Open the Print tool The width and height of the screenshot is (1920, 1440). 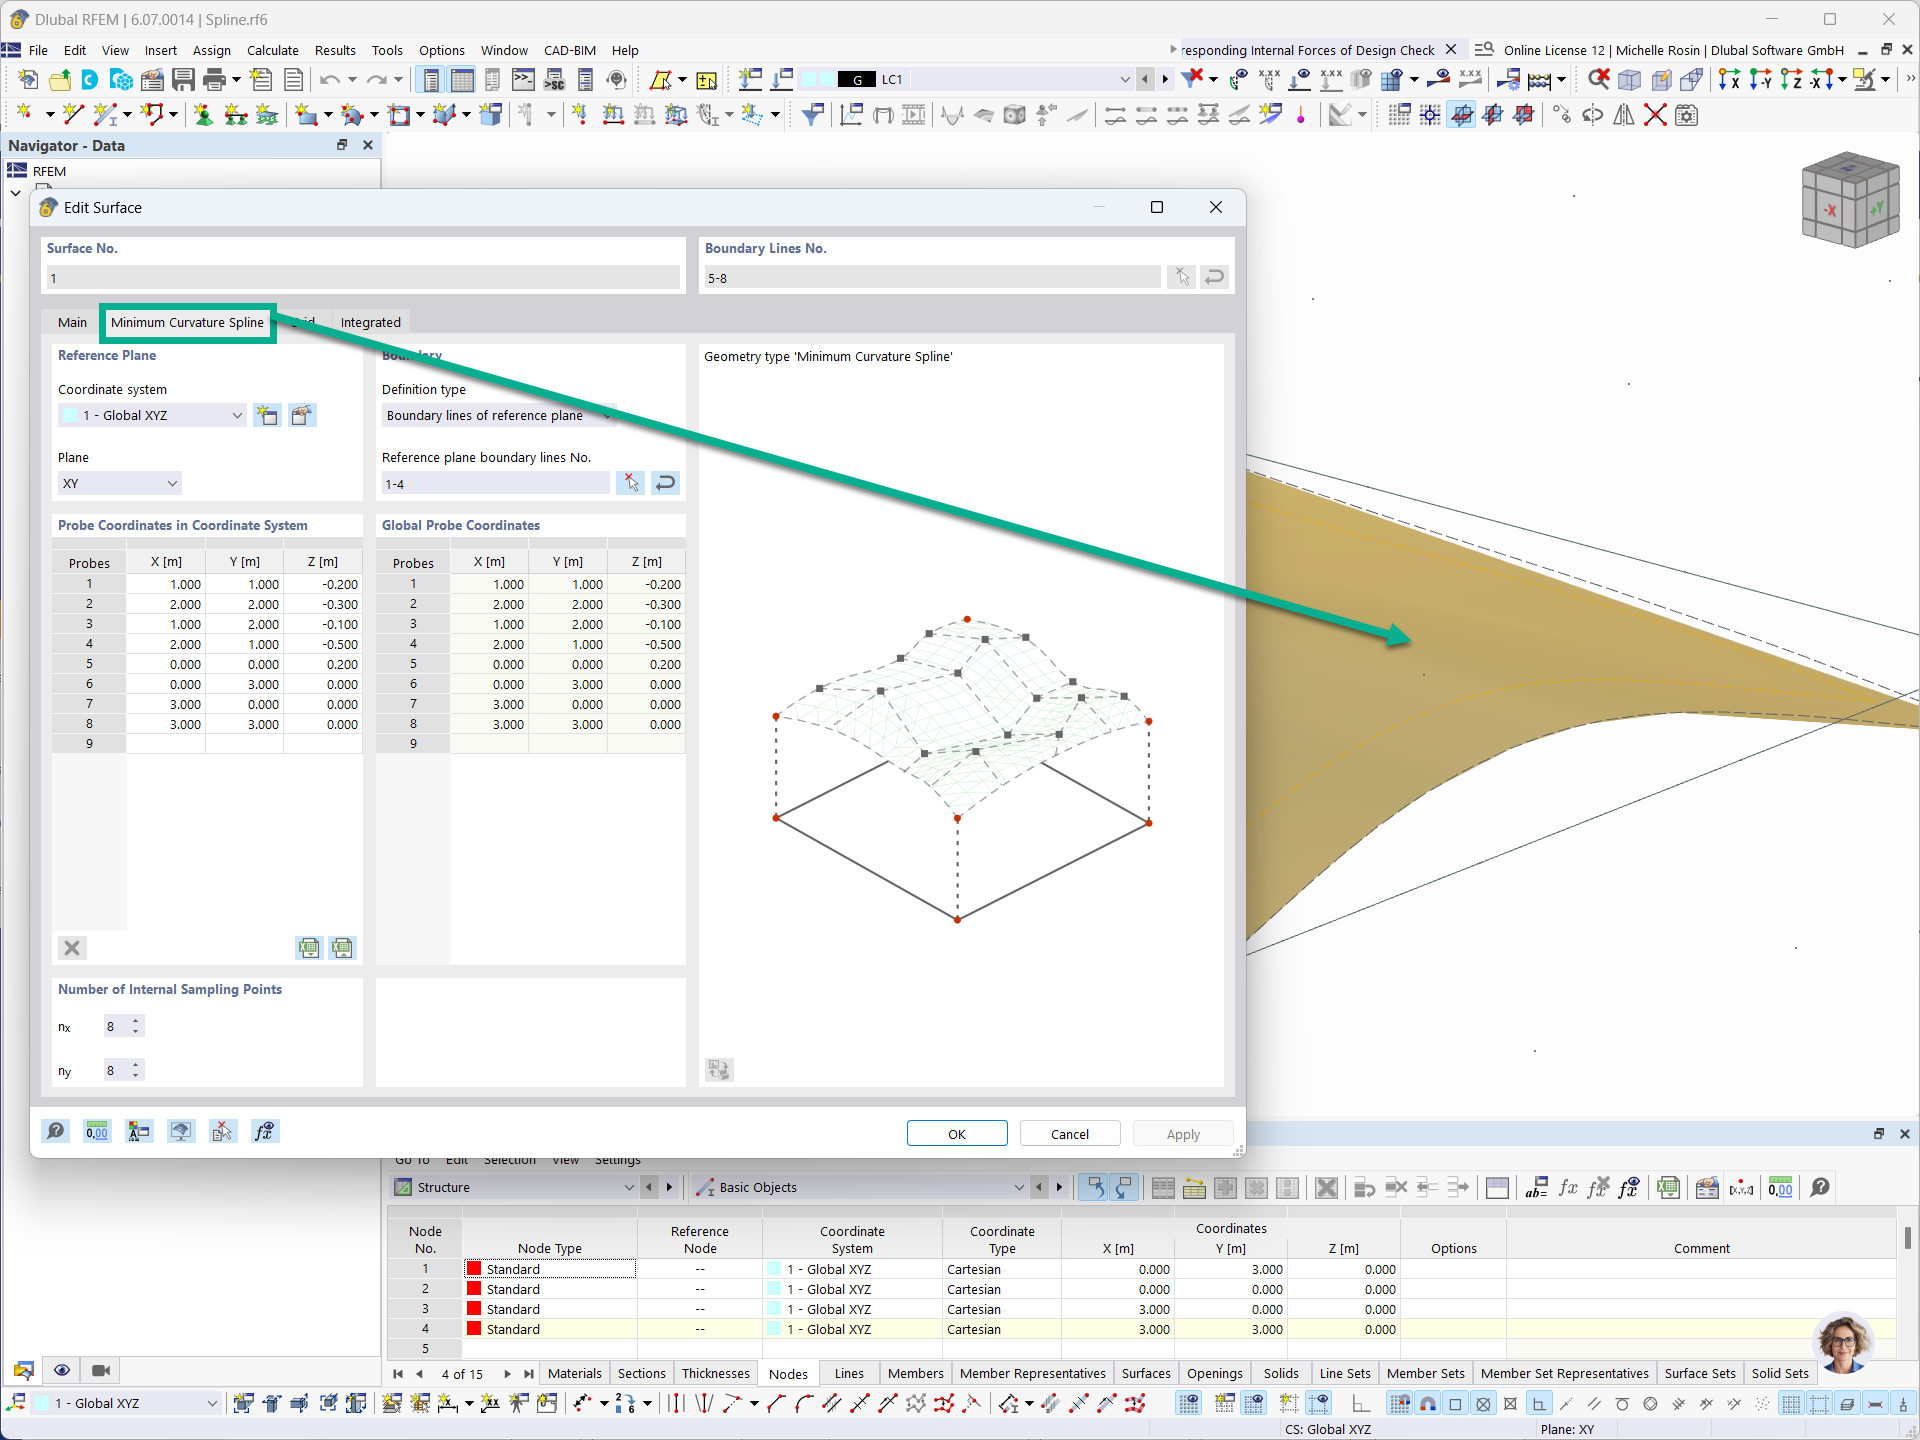pos(216,80)
